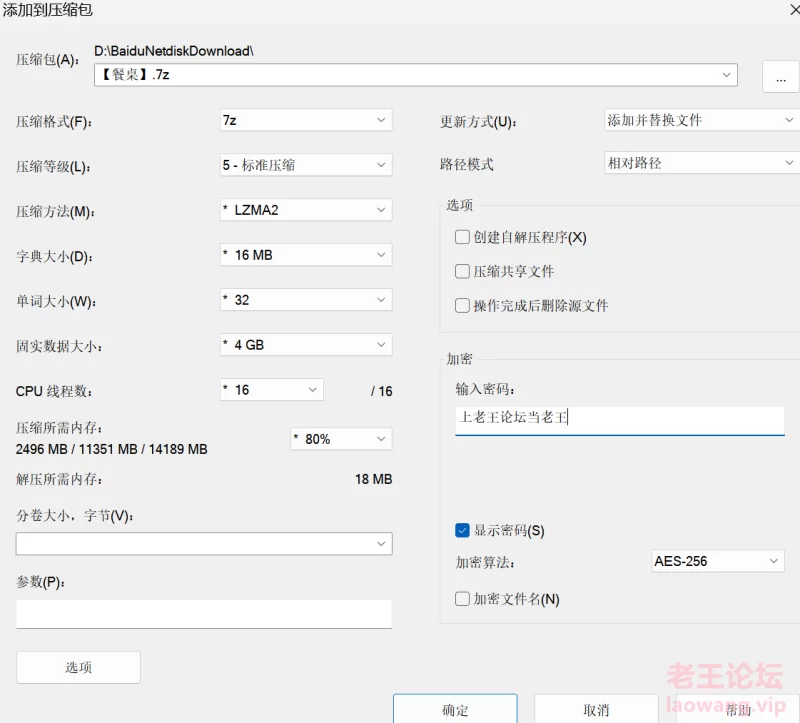Screen dimensions: 800x723
Task: Select the path text D:\BaiduNetdiskDownload\
Action: pos(174,51)
